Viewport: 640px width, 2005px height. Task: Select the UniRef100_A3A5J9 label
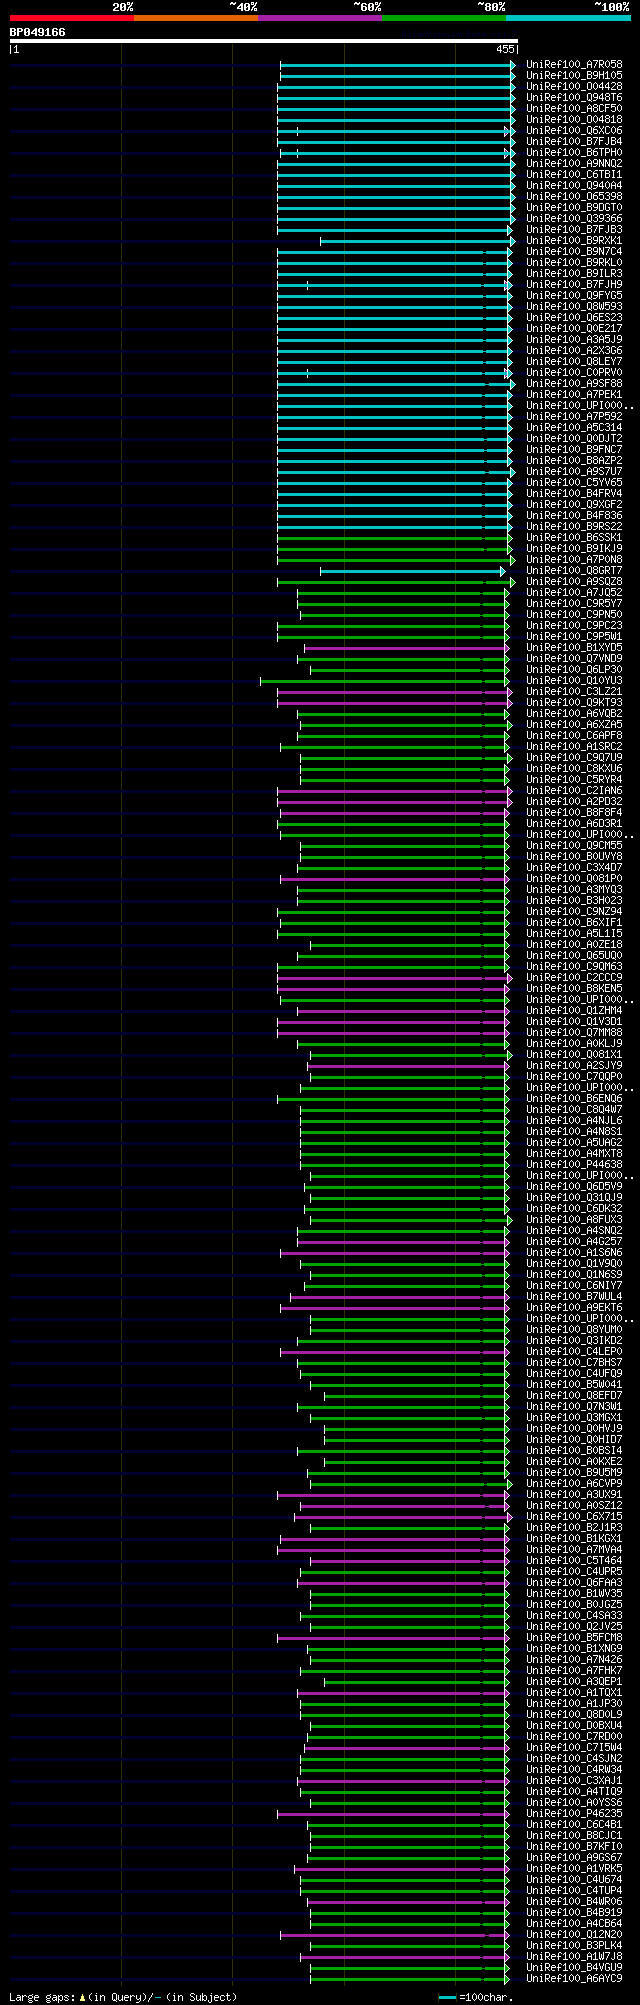tap(574, 340)
